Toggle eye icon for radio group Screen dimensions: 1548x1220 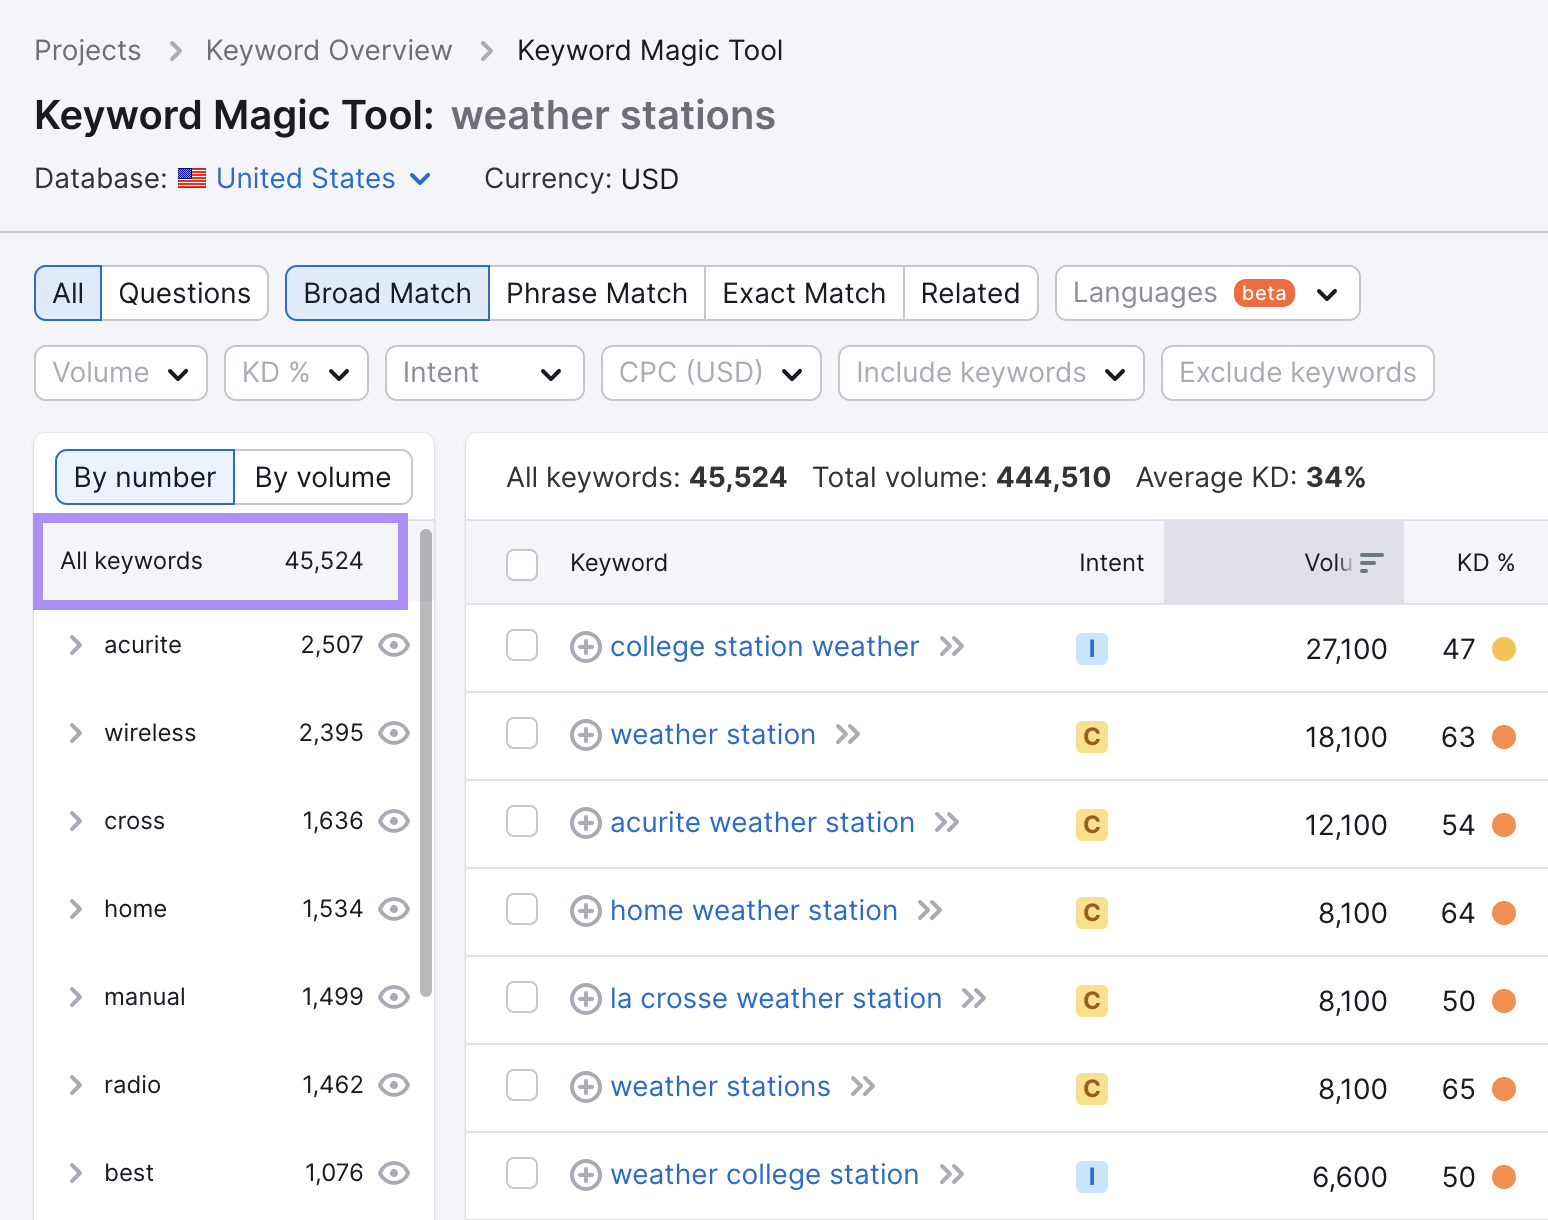[x=394, y=1085]
